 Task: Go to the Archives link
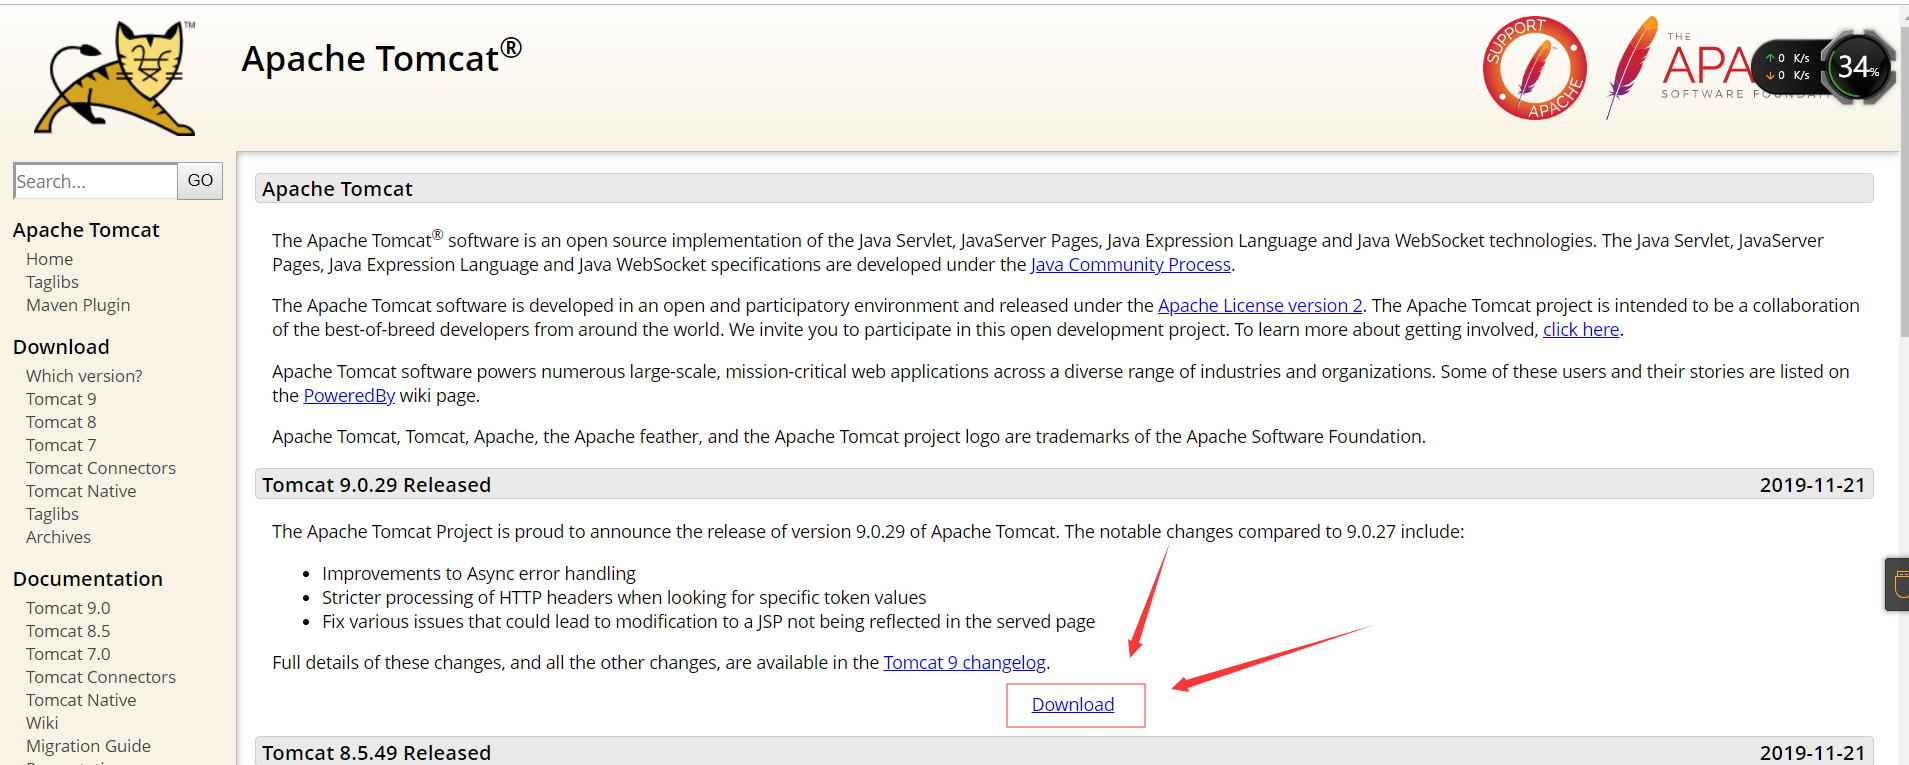(x=58, y=537)
